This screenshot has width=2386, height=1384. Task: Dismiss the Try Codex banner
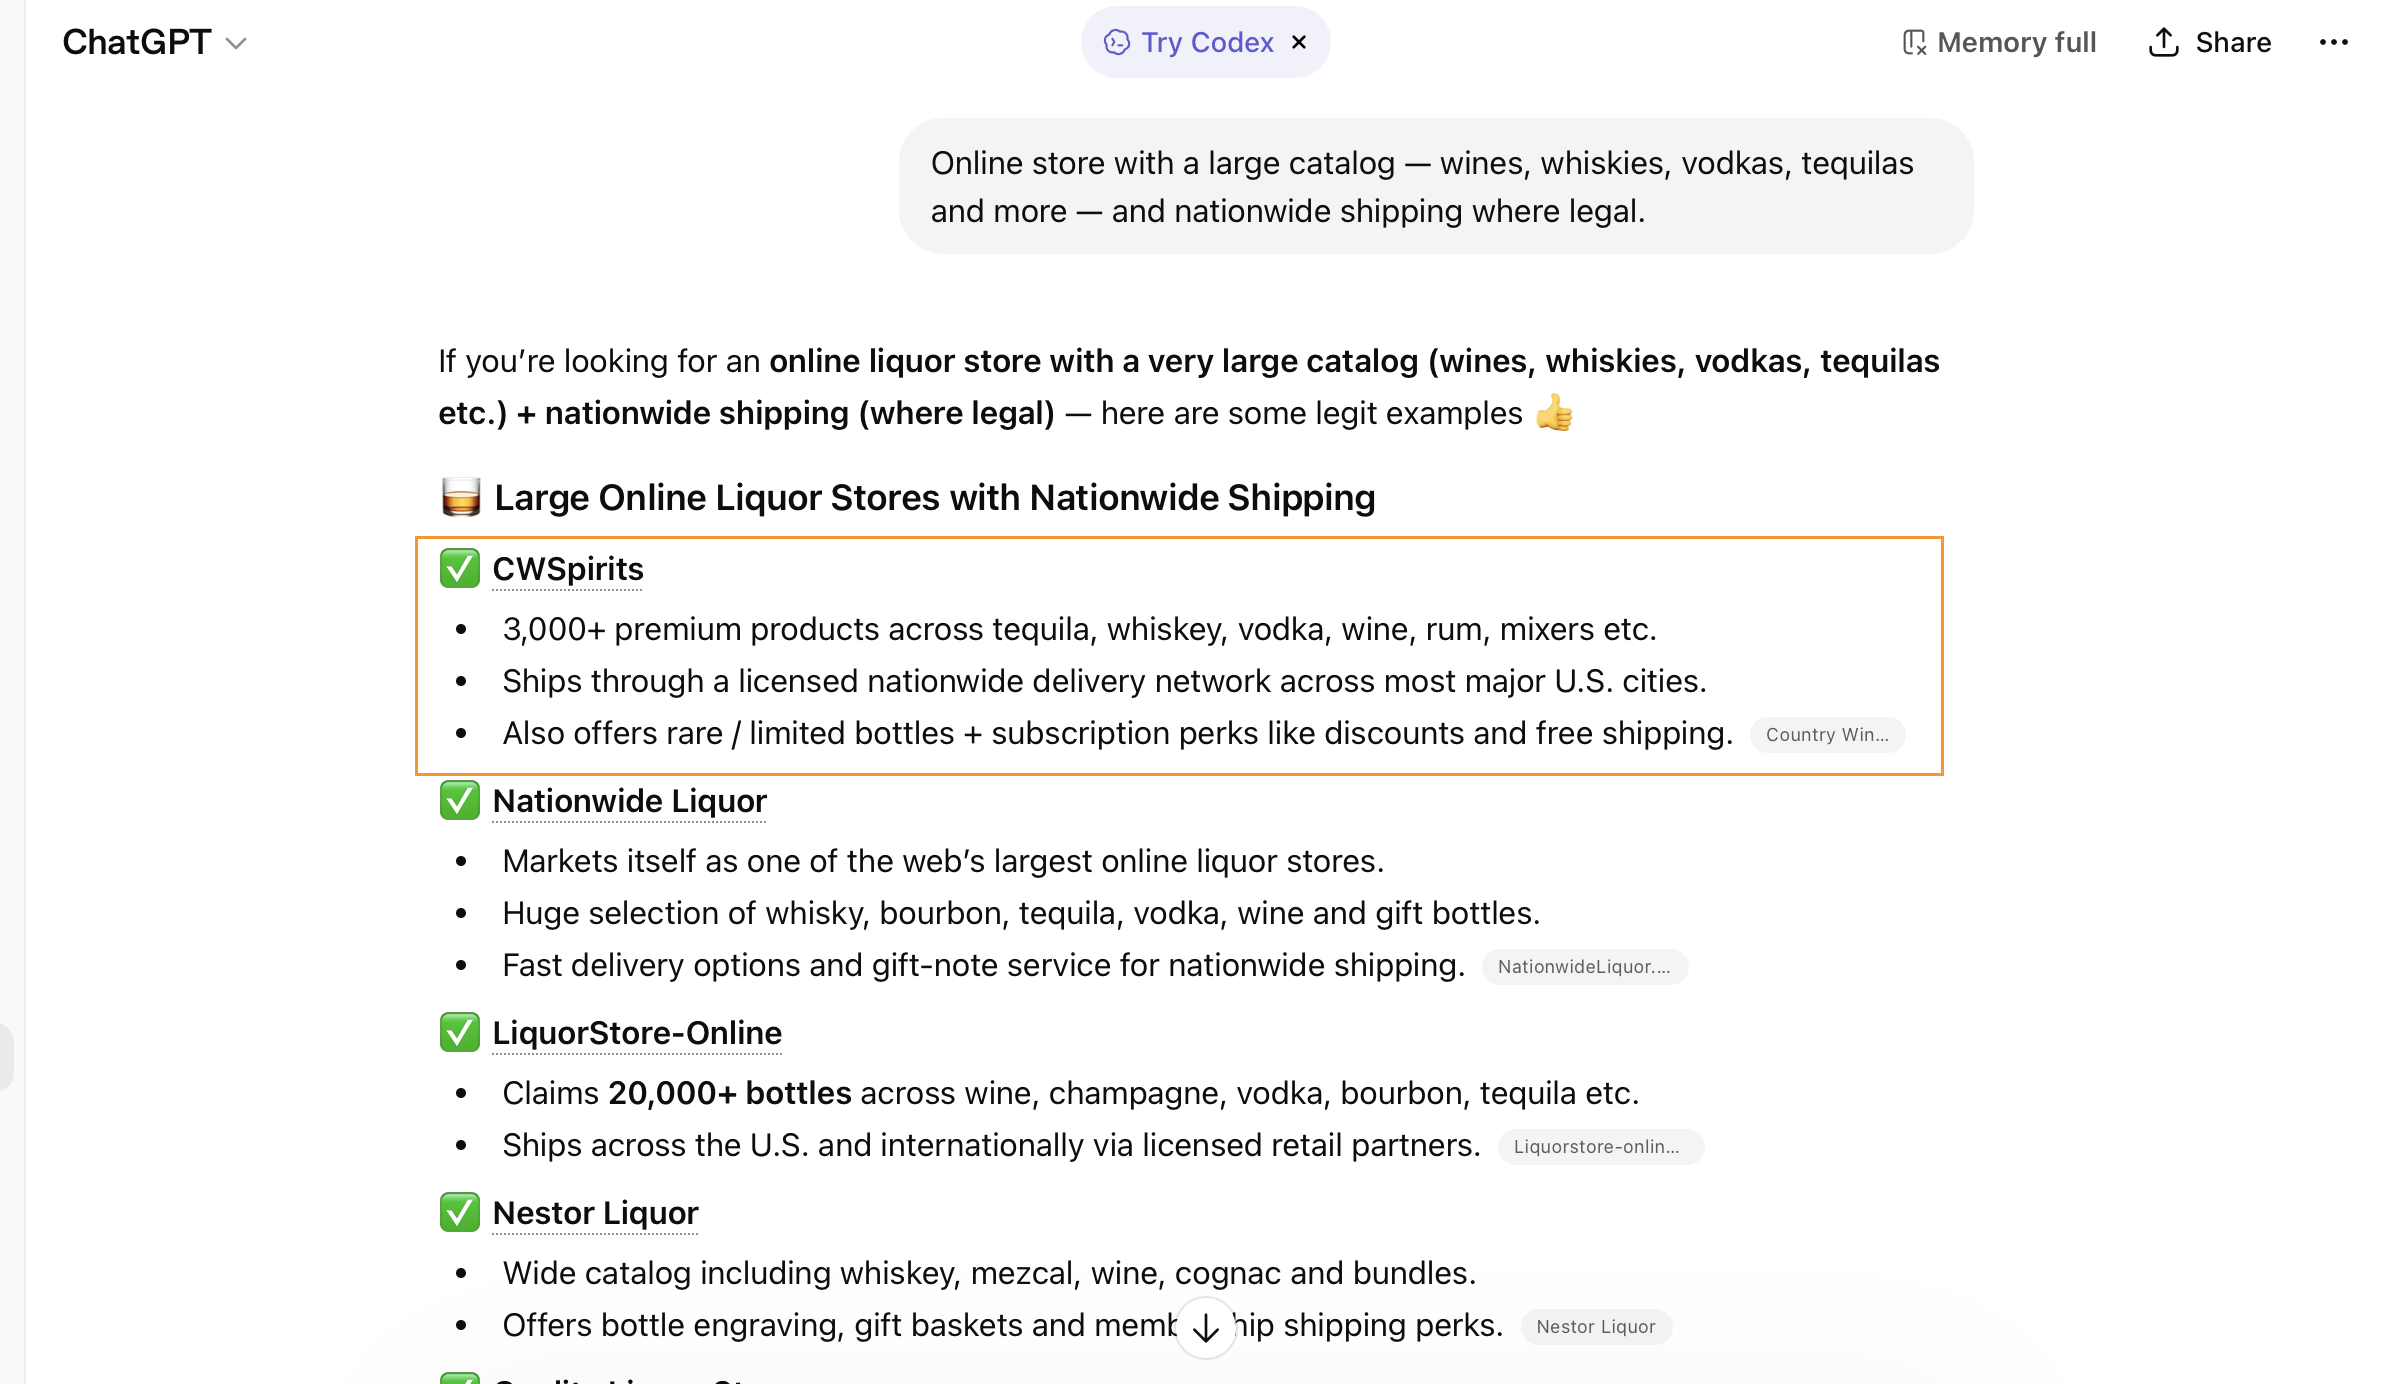tap(1299, 42)
